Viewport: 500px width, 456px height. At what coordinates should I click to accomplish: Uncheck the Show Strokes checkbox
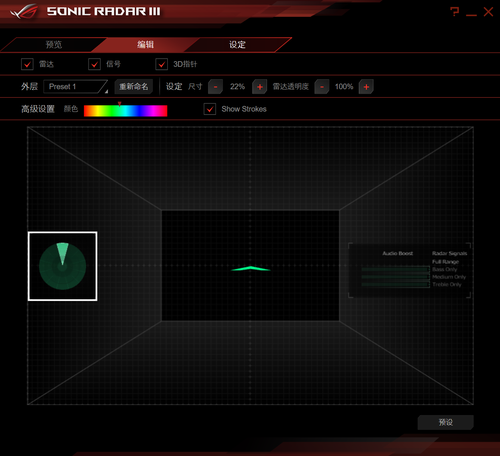pos(210,109)
